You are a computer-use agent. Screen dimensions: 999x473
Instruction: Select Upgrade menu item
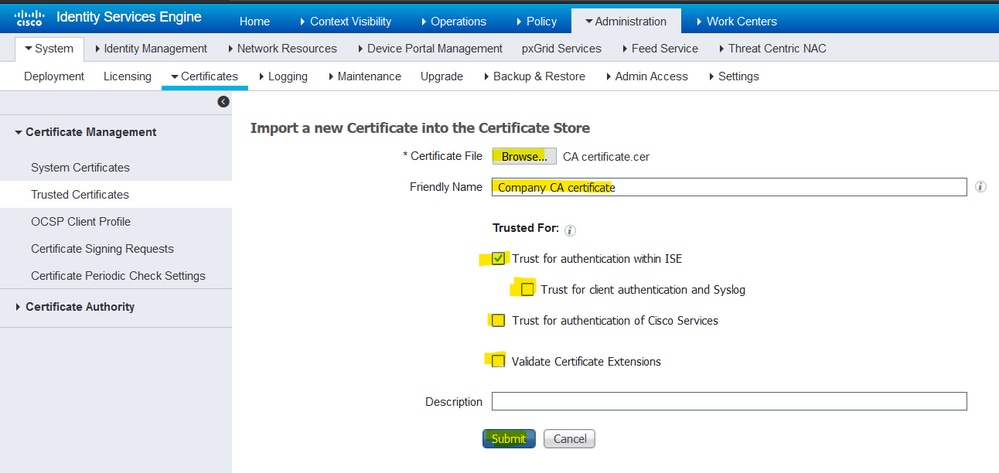tap(442, 76)
